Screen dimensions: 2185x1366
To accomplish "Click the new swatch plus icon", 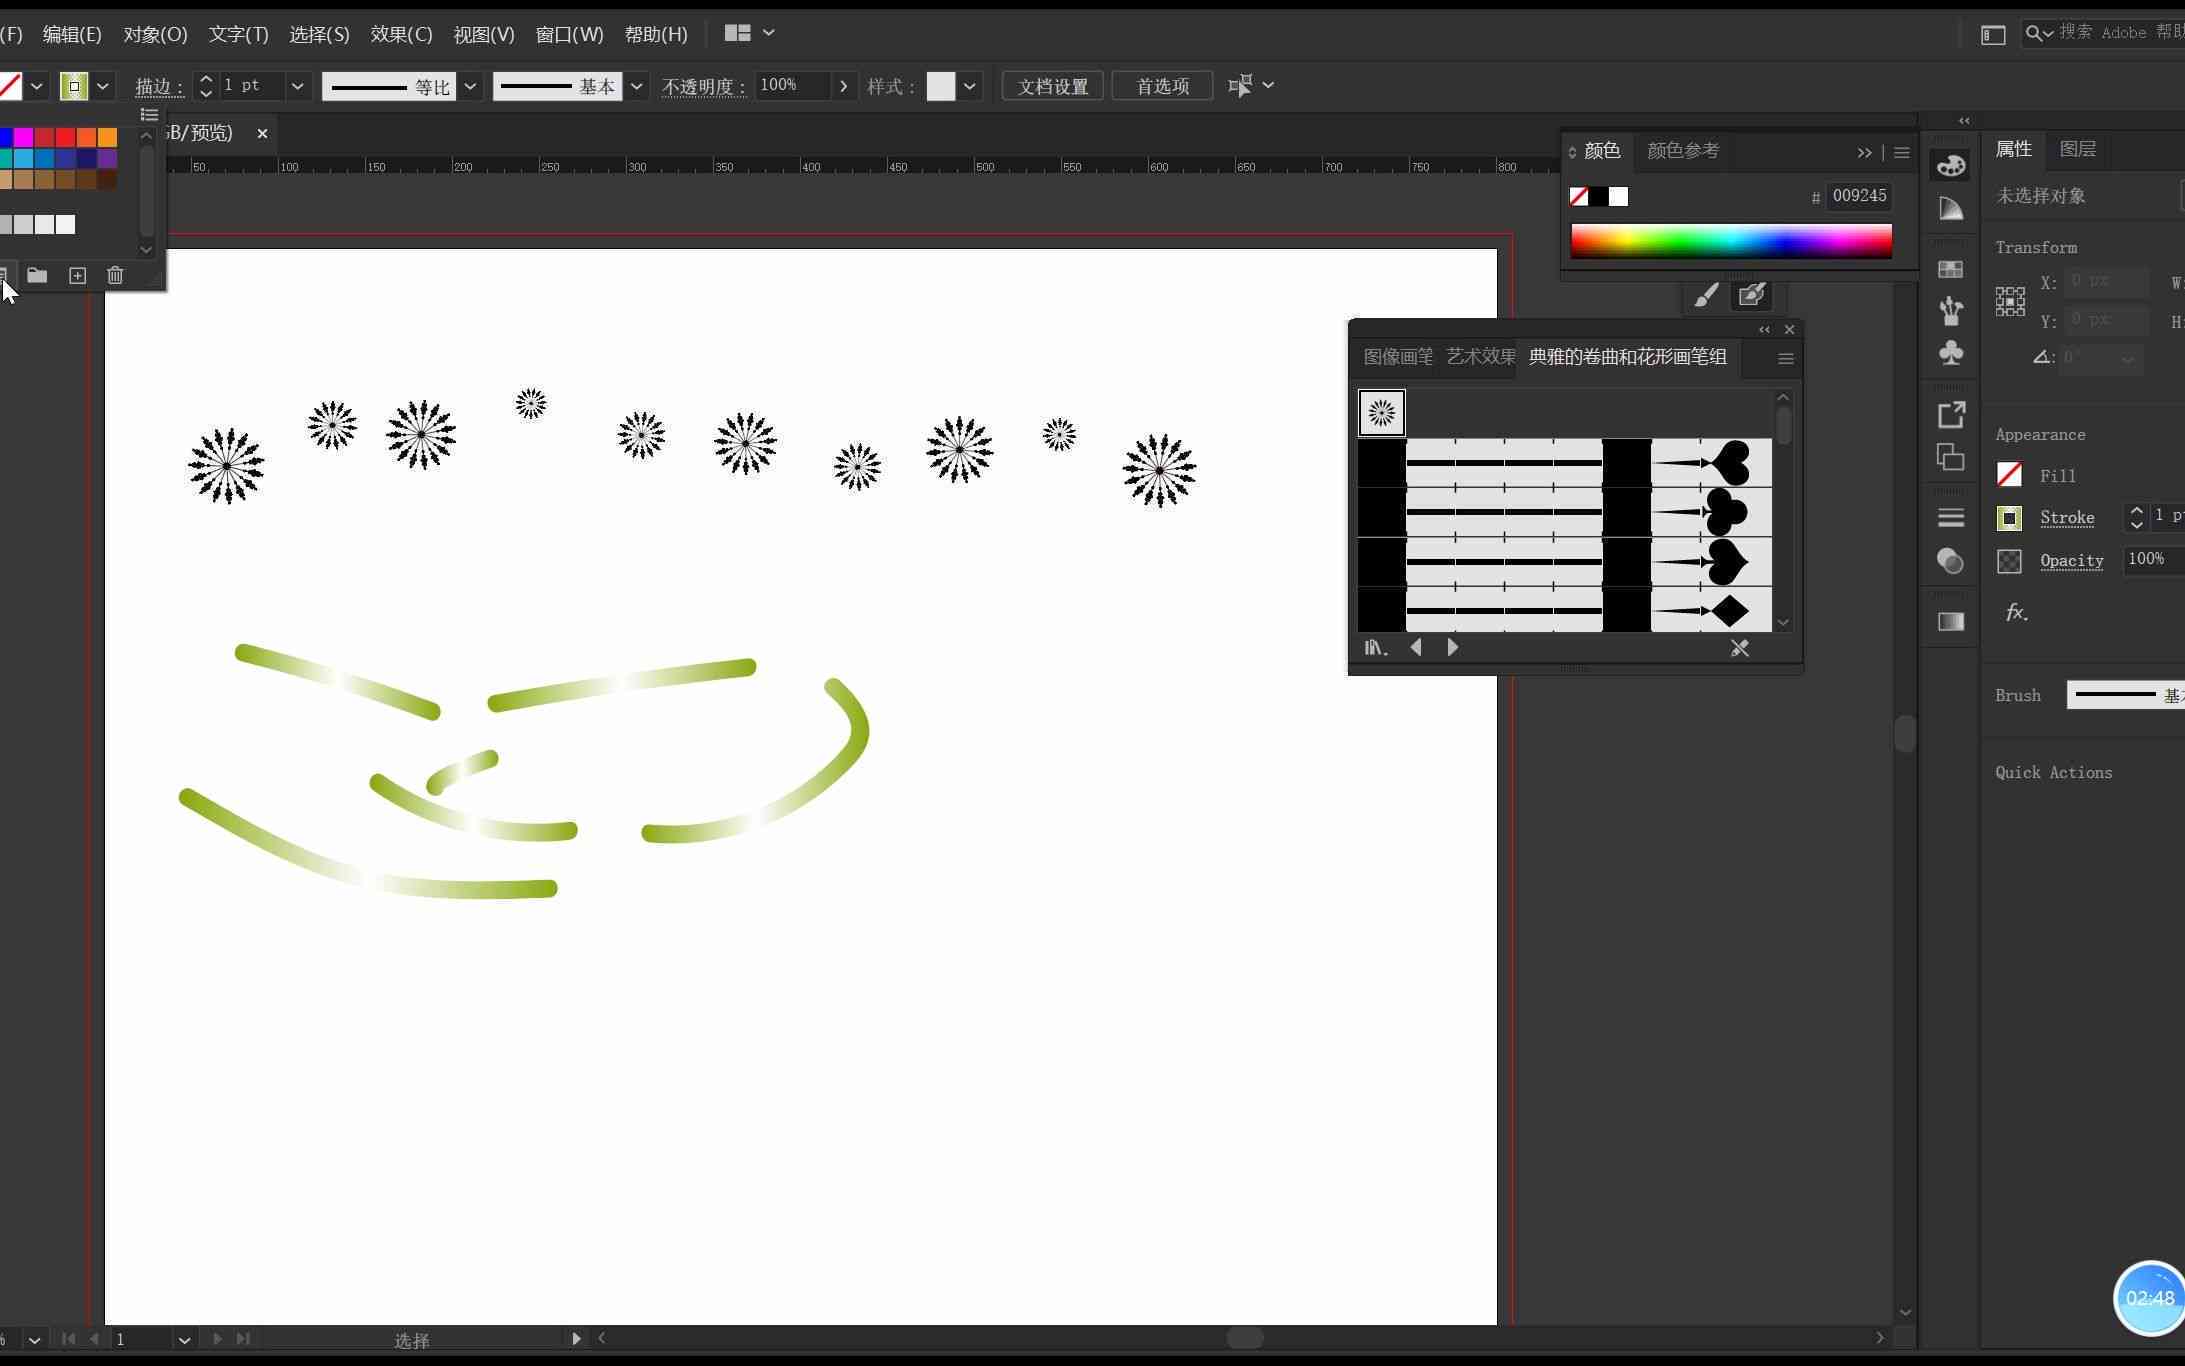I will [77, 276].
